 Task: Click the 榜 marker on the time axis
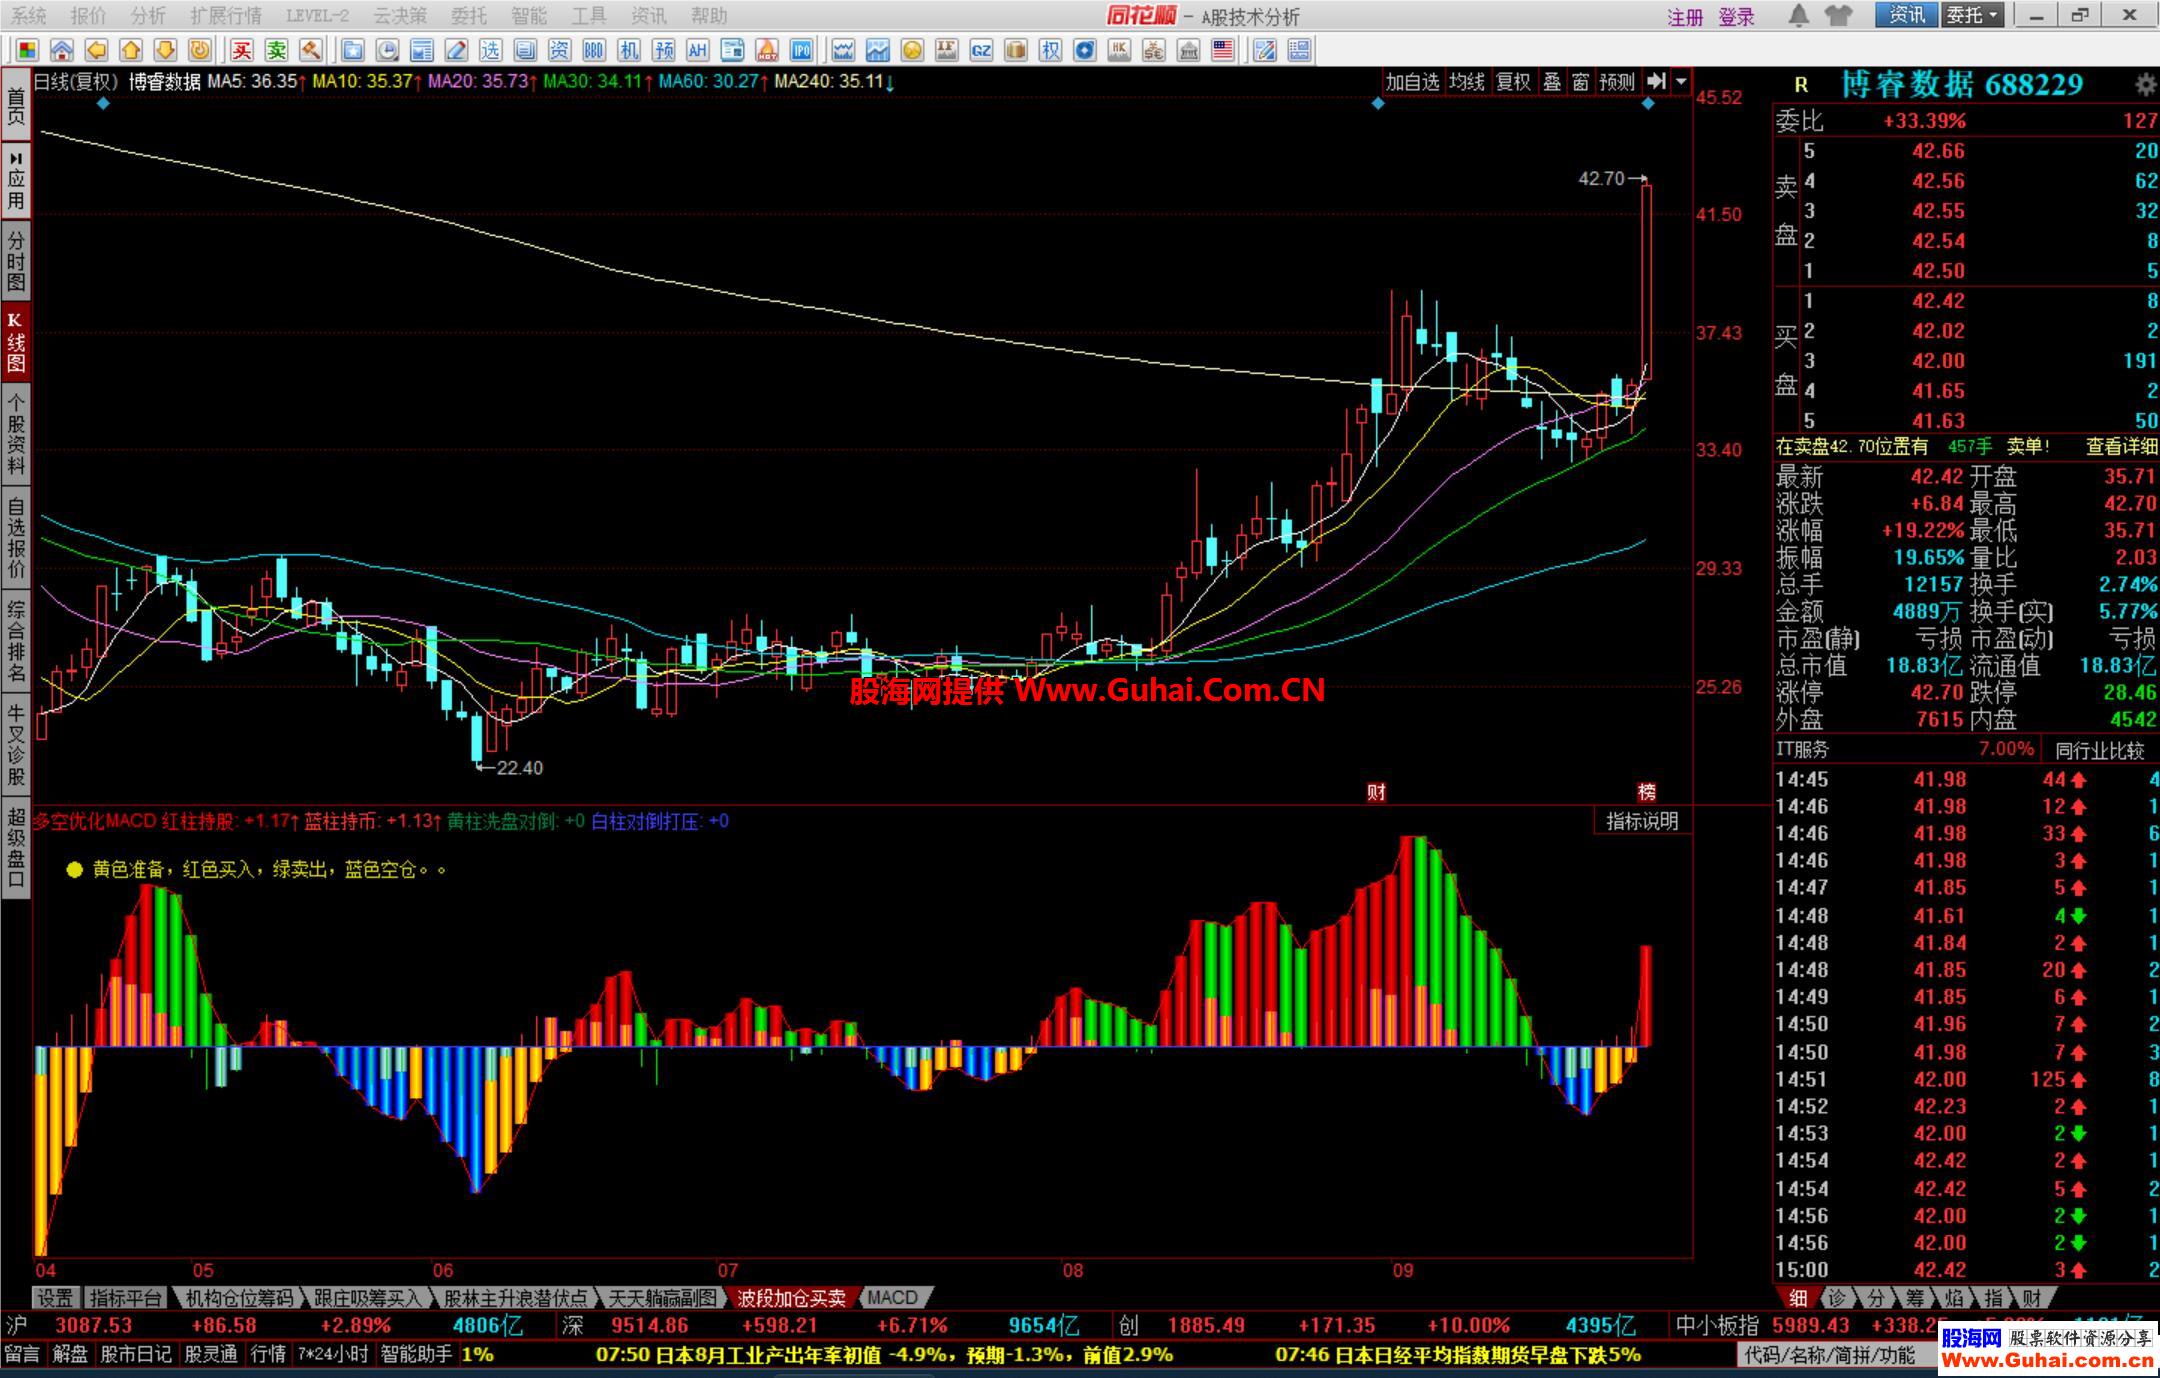click(1646, 792)
